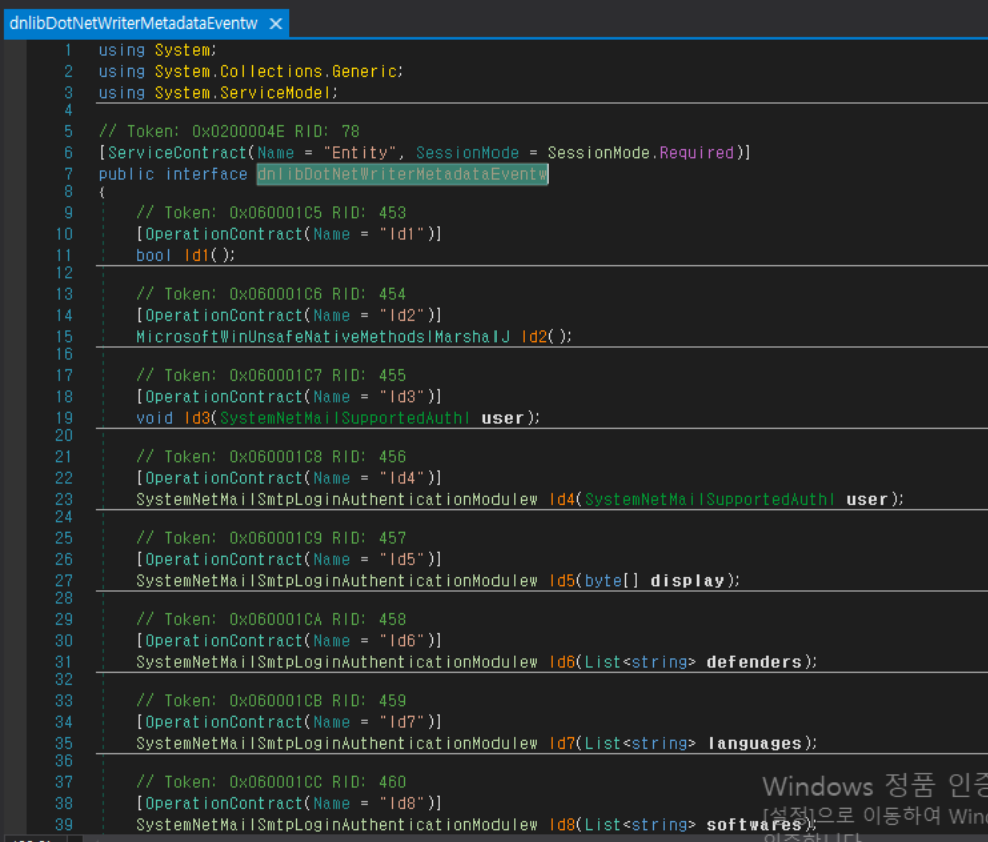Click the highlighted interface name dnlibDotNetWriterMetadataEventw
This screenshot has height=842, width=988.
403,174
